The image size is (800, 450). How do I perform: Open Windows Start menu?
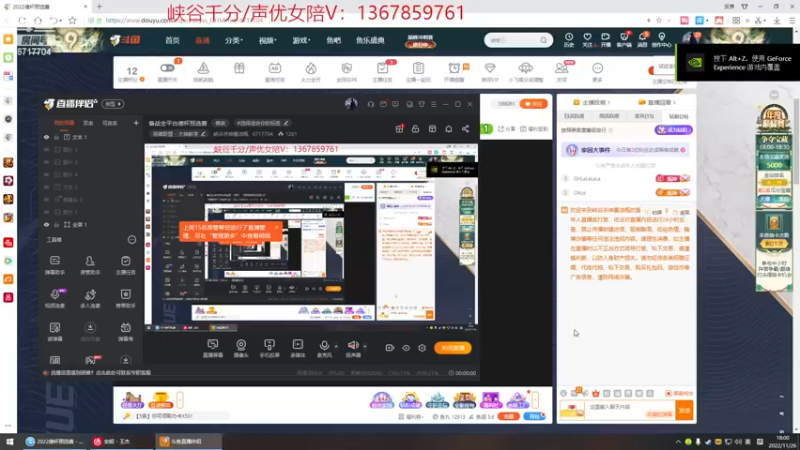pyautogui.click(x=9, y=441)
